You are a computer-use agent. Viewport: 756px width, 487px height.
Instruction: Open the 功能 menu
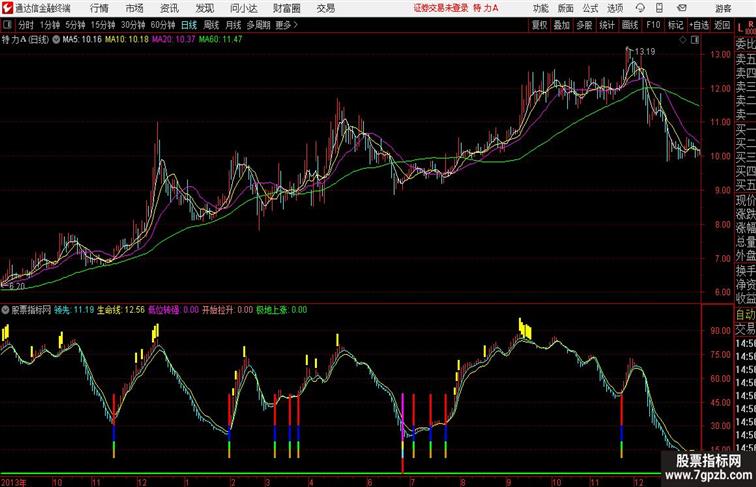click(540, 8)
